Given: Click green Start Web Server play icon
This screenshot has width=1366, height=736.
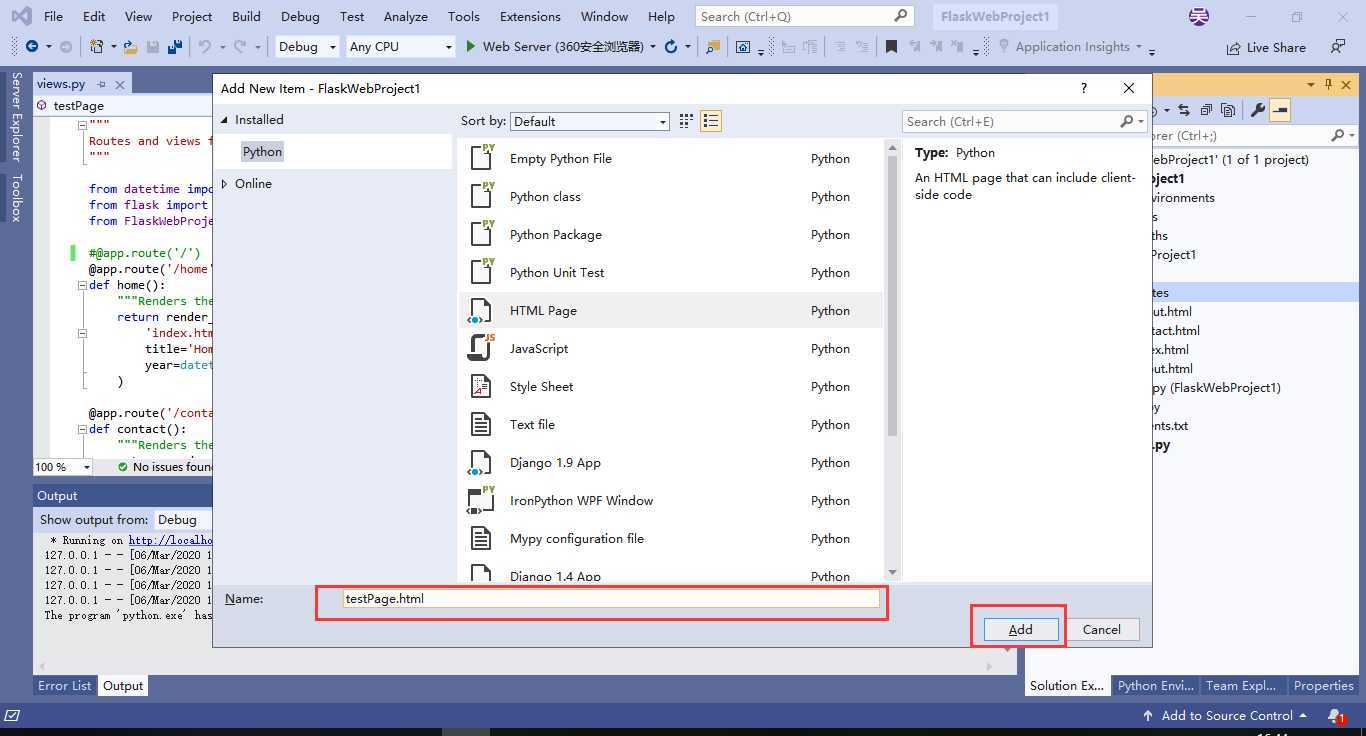Looking at the screenshot, I should pos(471,46).
